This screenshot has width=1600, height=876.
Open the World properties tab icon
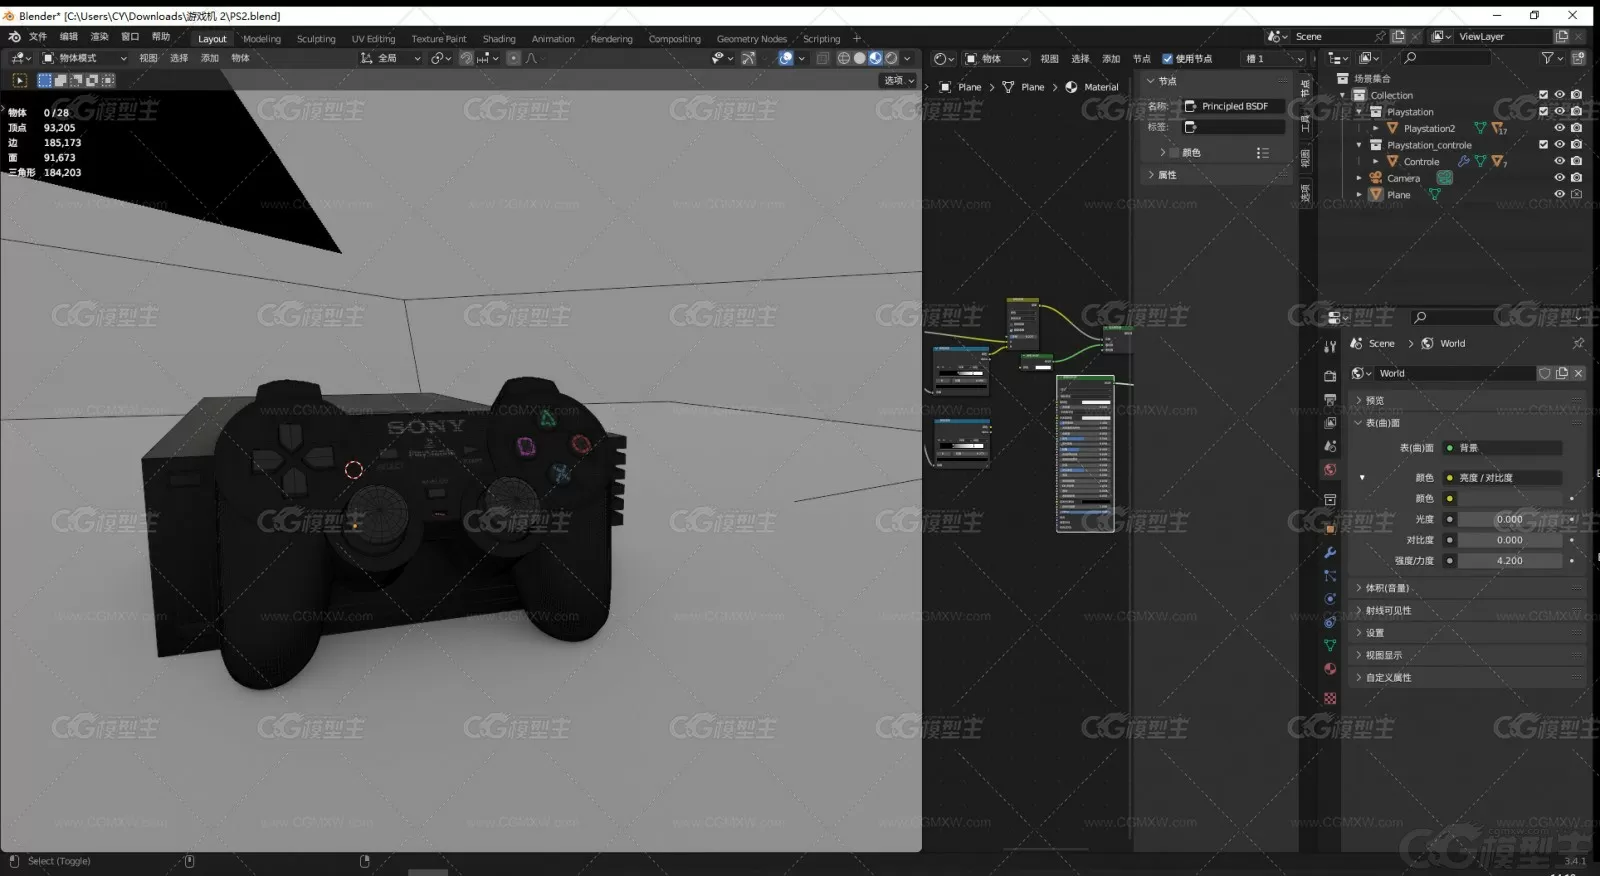[1330, 470]
